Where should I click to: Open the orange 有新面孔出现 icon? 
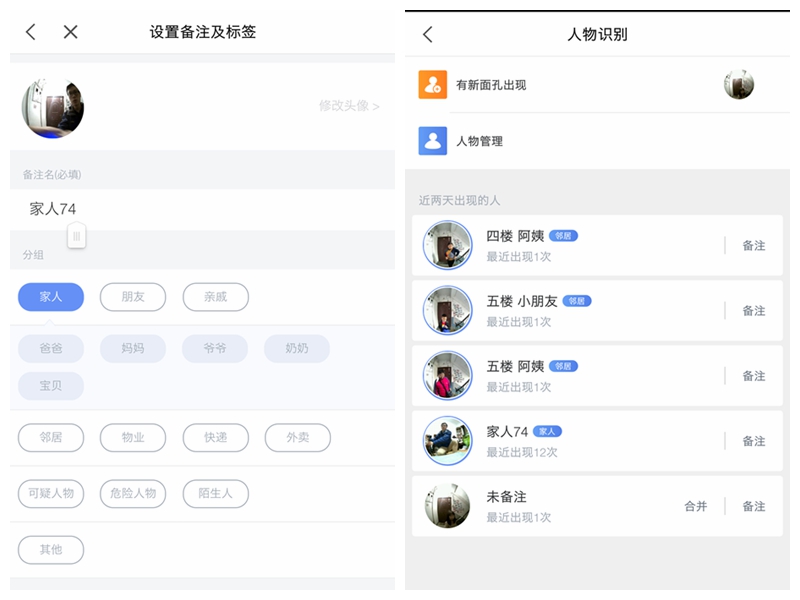(x=433, y=85)
